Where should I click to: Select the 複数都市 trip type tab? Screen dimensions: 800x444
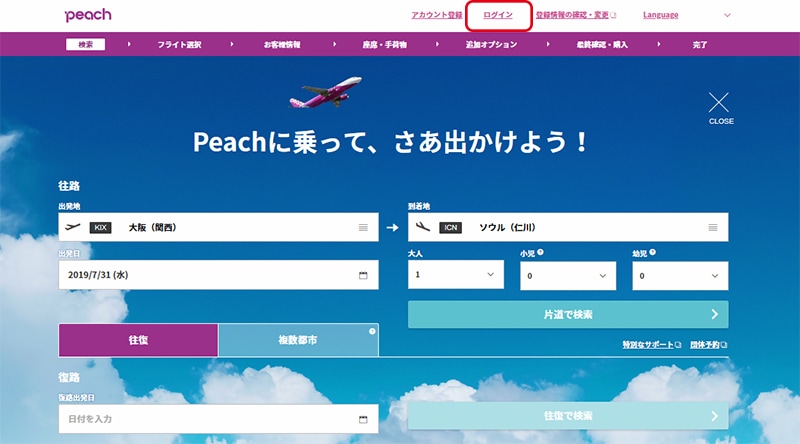pyautogui.click(x=298, y=340)
